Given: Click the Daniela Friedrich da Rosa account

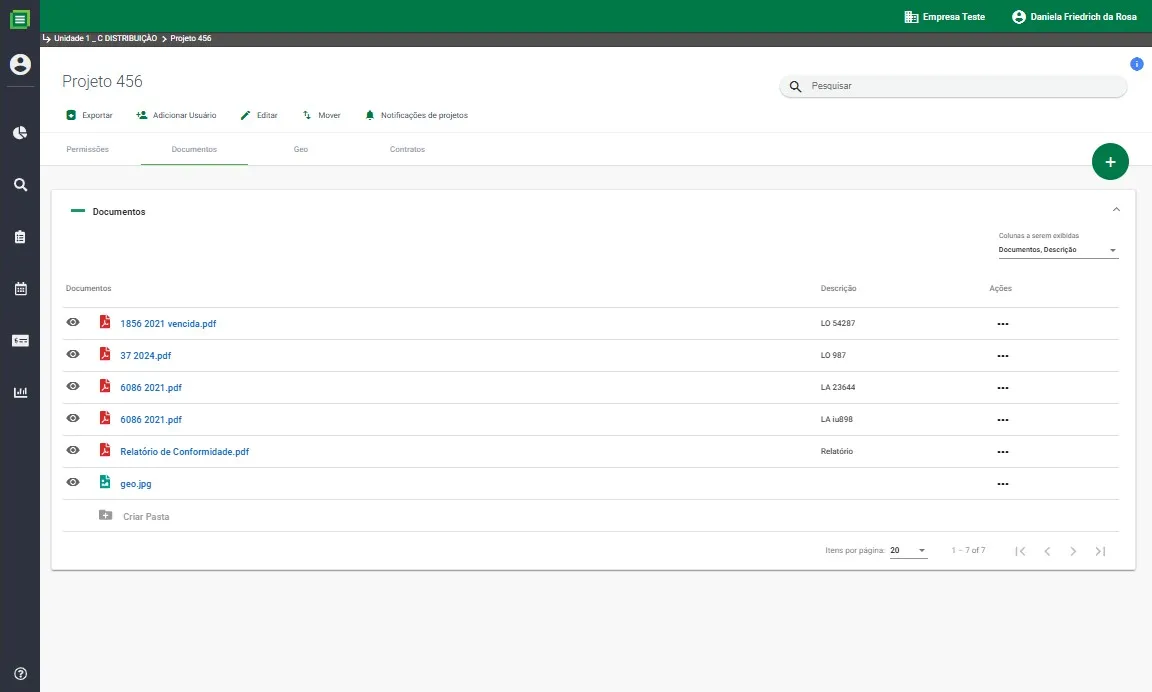Looking at the screenshot, I should click(1074, 17).
